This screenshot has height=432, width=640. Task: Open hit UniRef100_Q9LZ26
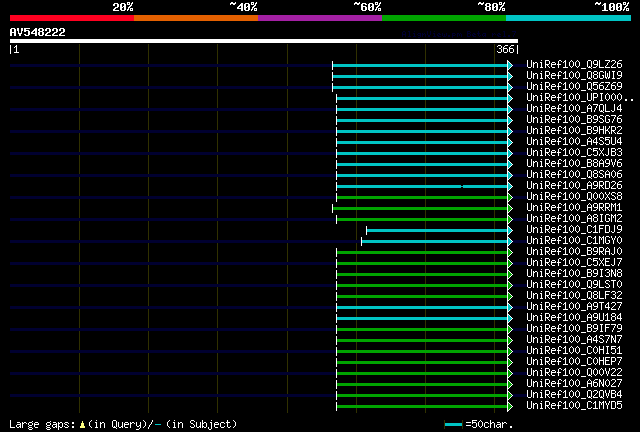click(x=574, y=64)
